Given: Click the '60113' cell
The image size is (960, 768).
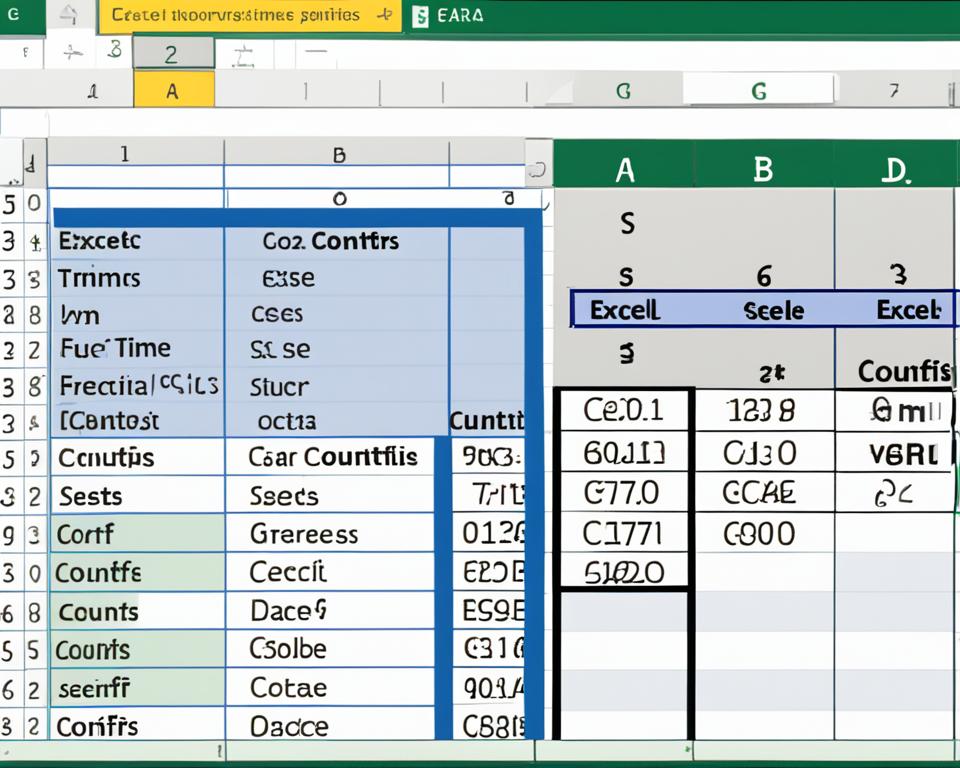Looking at the screenshot, I should [624, 453].
